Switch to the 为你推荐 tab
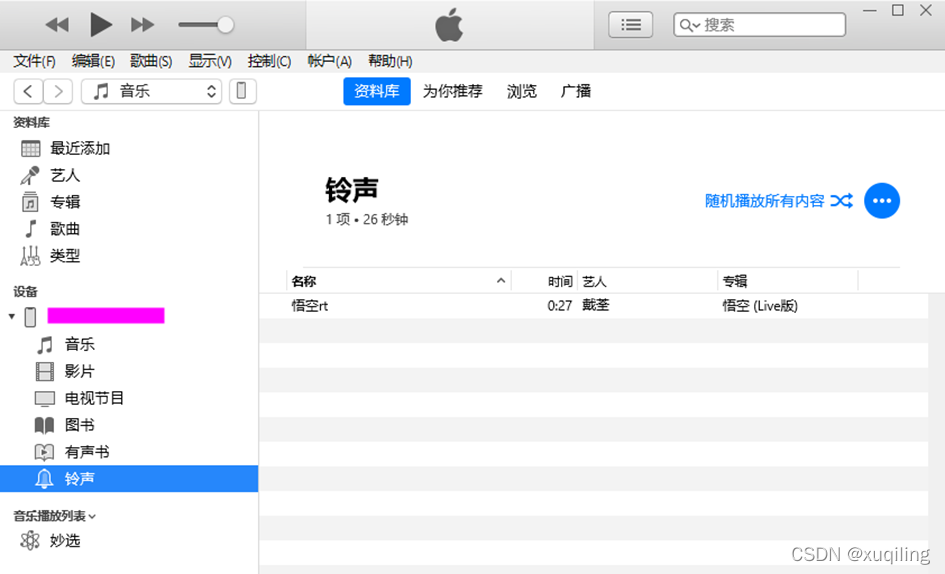 click(453, 91)
